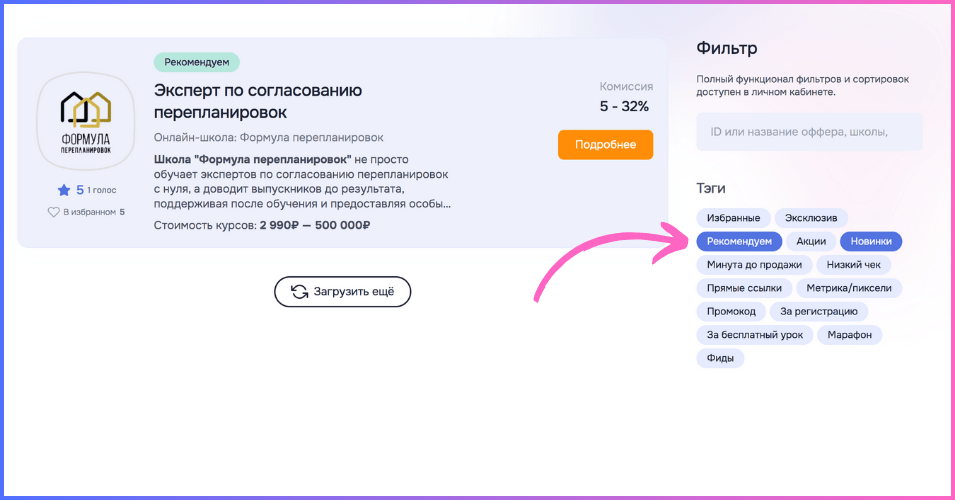Viewport: 955px width, 500px height.
Task: Select the Промокод tag
Action: pos(731,311)
